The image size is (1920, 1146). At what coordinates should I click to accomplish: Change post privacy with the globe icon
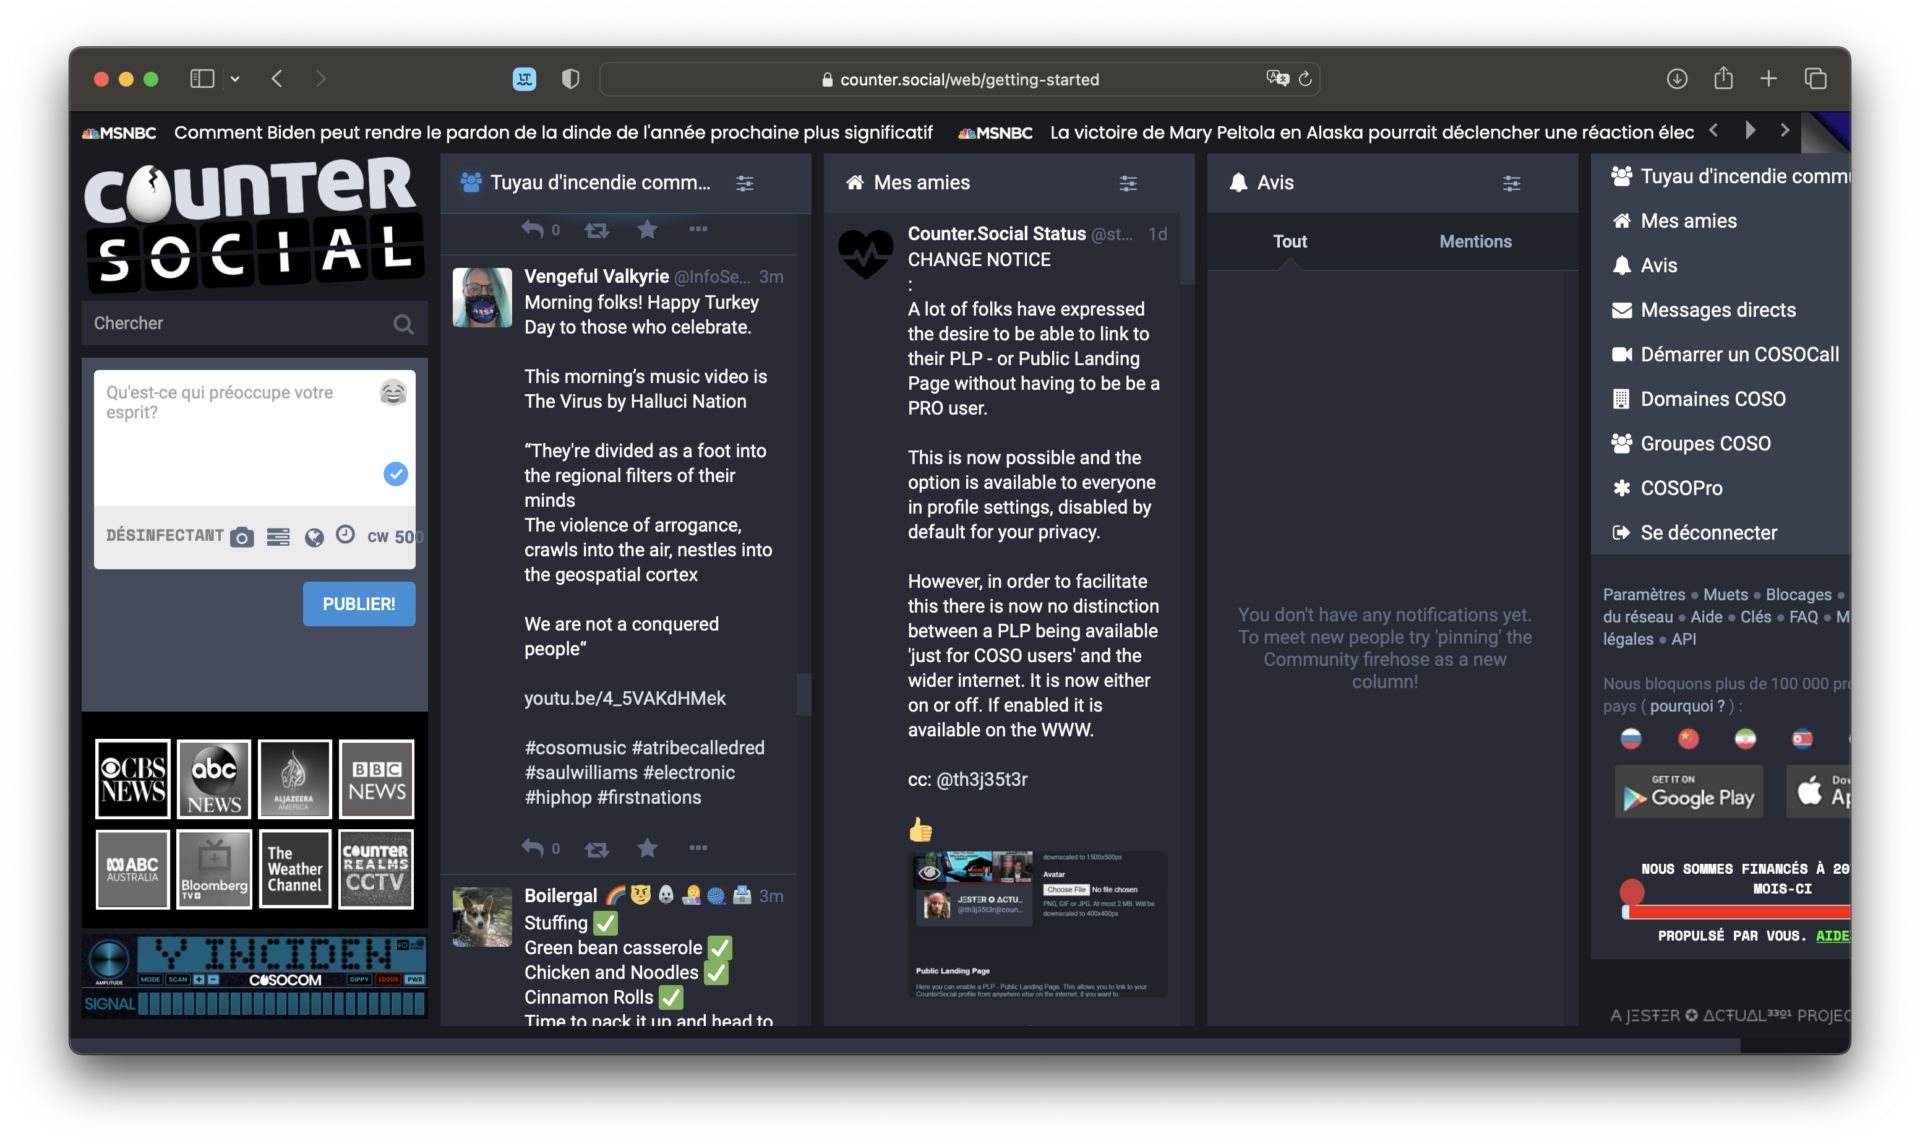tap(314, 537)
